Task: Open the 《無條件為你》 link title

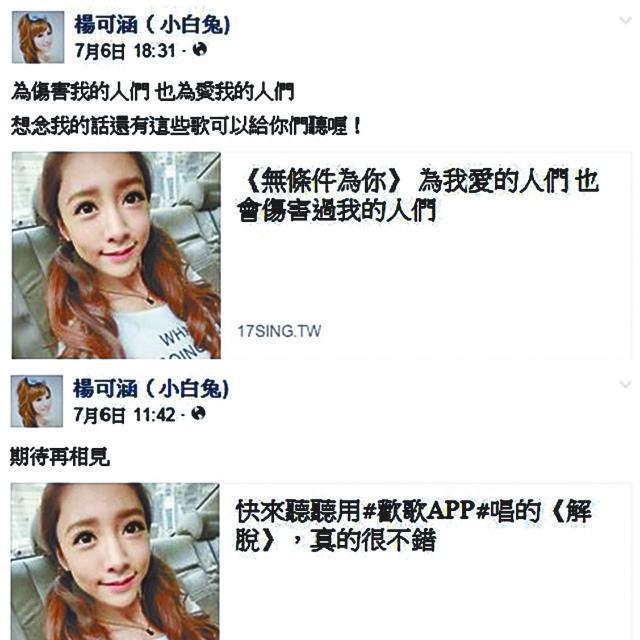Action: click(x=418, y=195)
